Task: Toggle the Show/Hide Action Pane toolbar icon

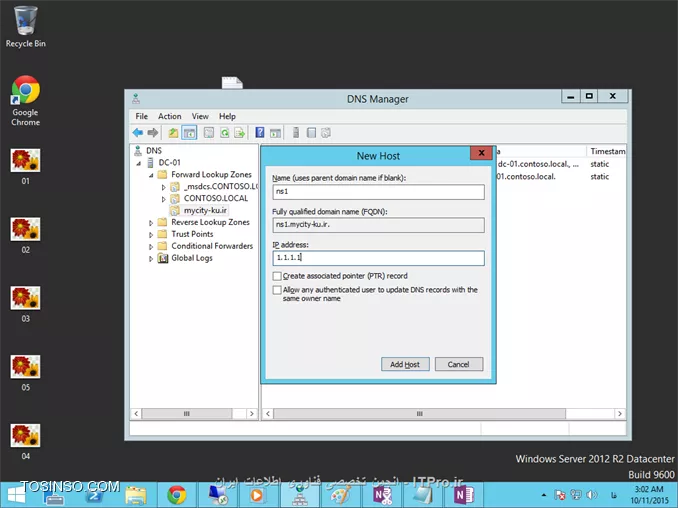Action: (275, 133)
